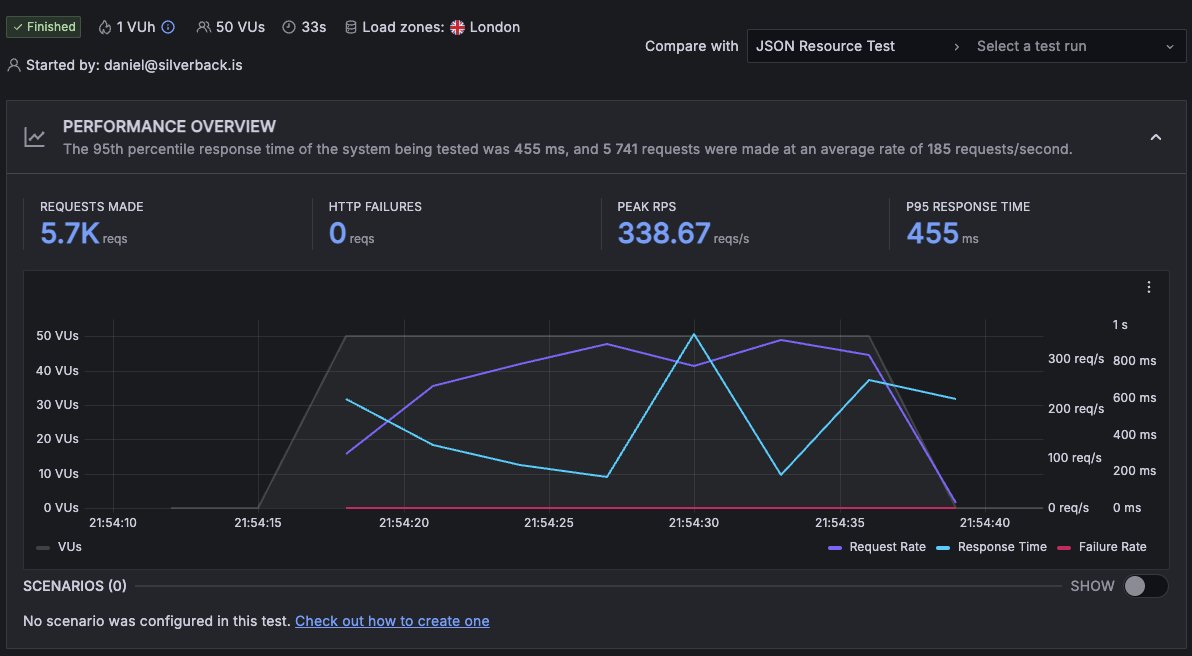
Task: Click the Failure Rate red legend swatch
Action: [1064, 548]
